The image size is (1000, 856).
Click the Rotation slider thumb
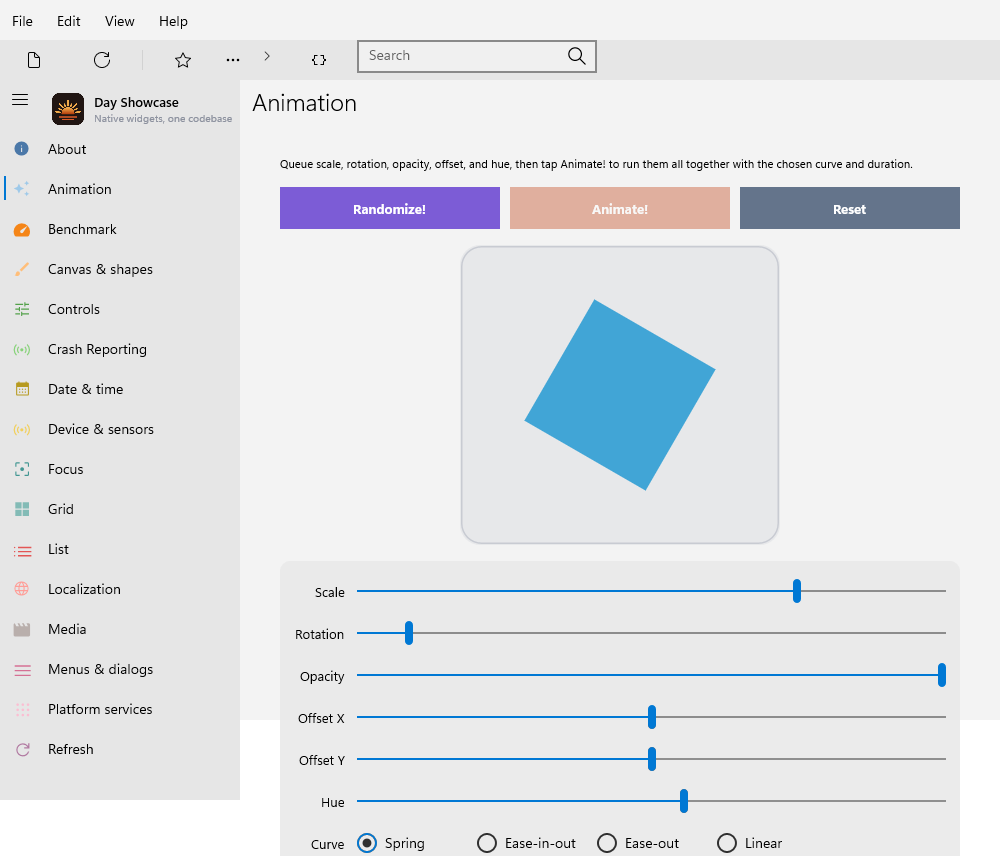409,633
